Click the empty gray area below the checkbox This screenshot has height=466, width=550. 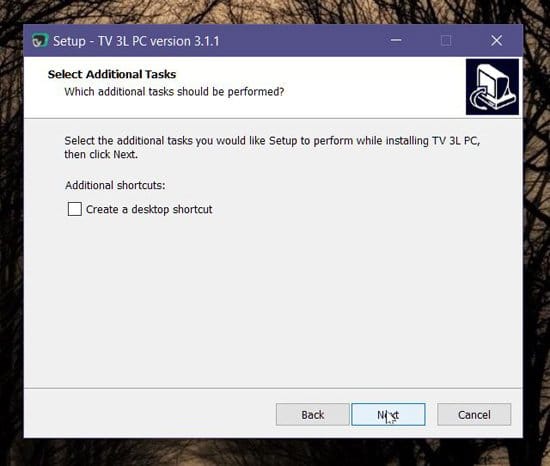[x=273, y=298]
